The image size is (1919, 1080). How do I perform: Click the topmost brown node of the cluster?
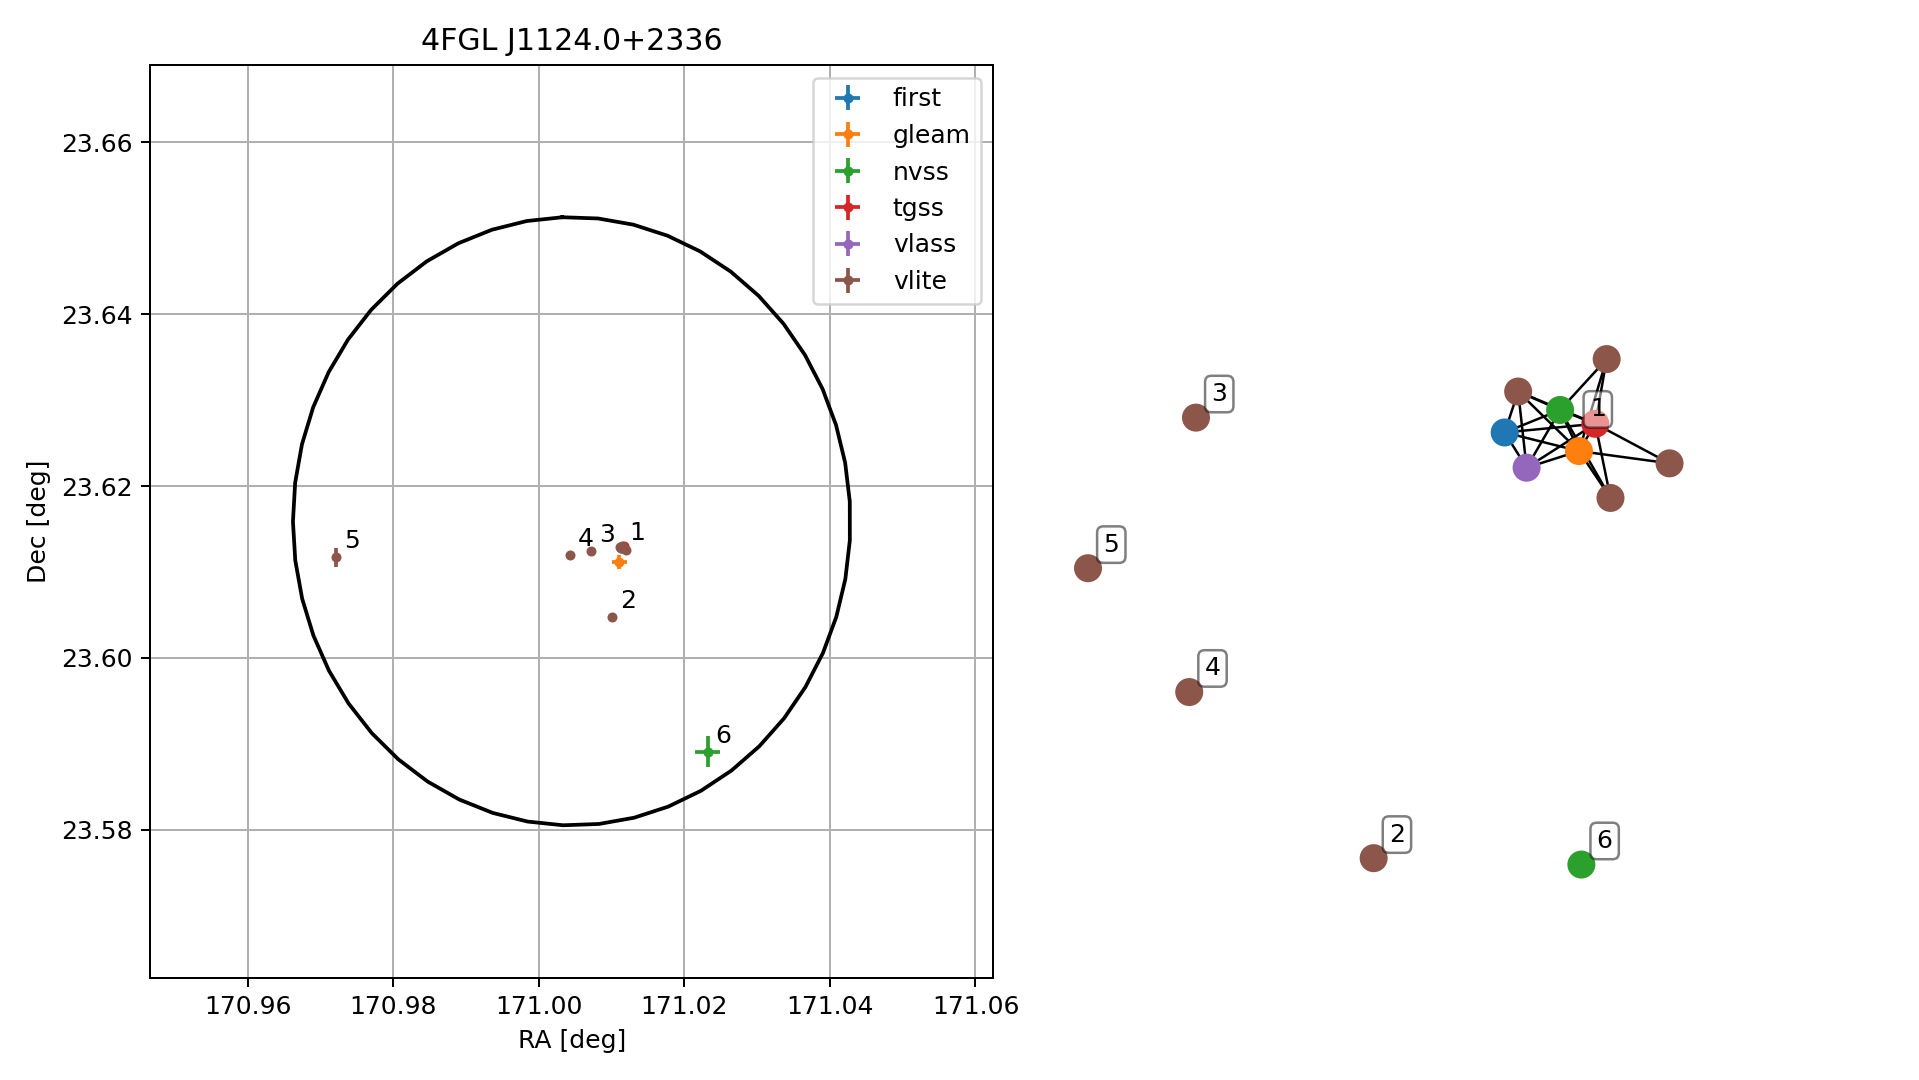tap(1607, 359)
